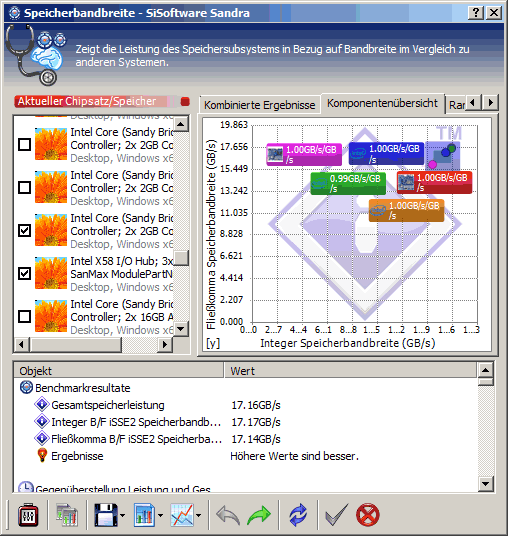Viewport: 508px width, 536px height.
Task: Open the partially hidden Ran tab
Action: point(456,105)
